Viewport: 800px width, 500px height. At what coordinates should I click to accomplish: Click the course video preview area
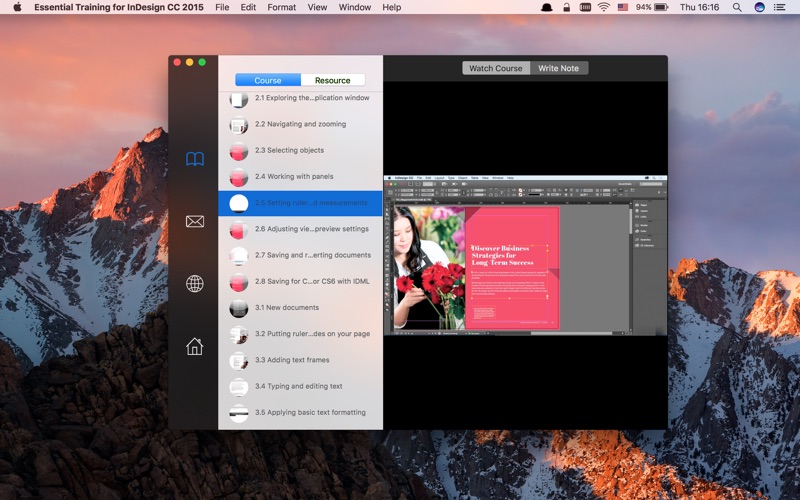coord(526,255)
